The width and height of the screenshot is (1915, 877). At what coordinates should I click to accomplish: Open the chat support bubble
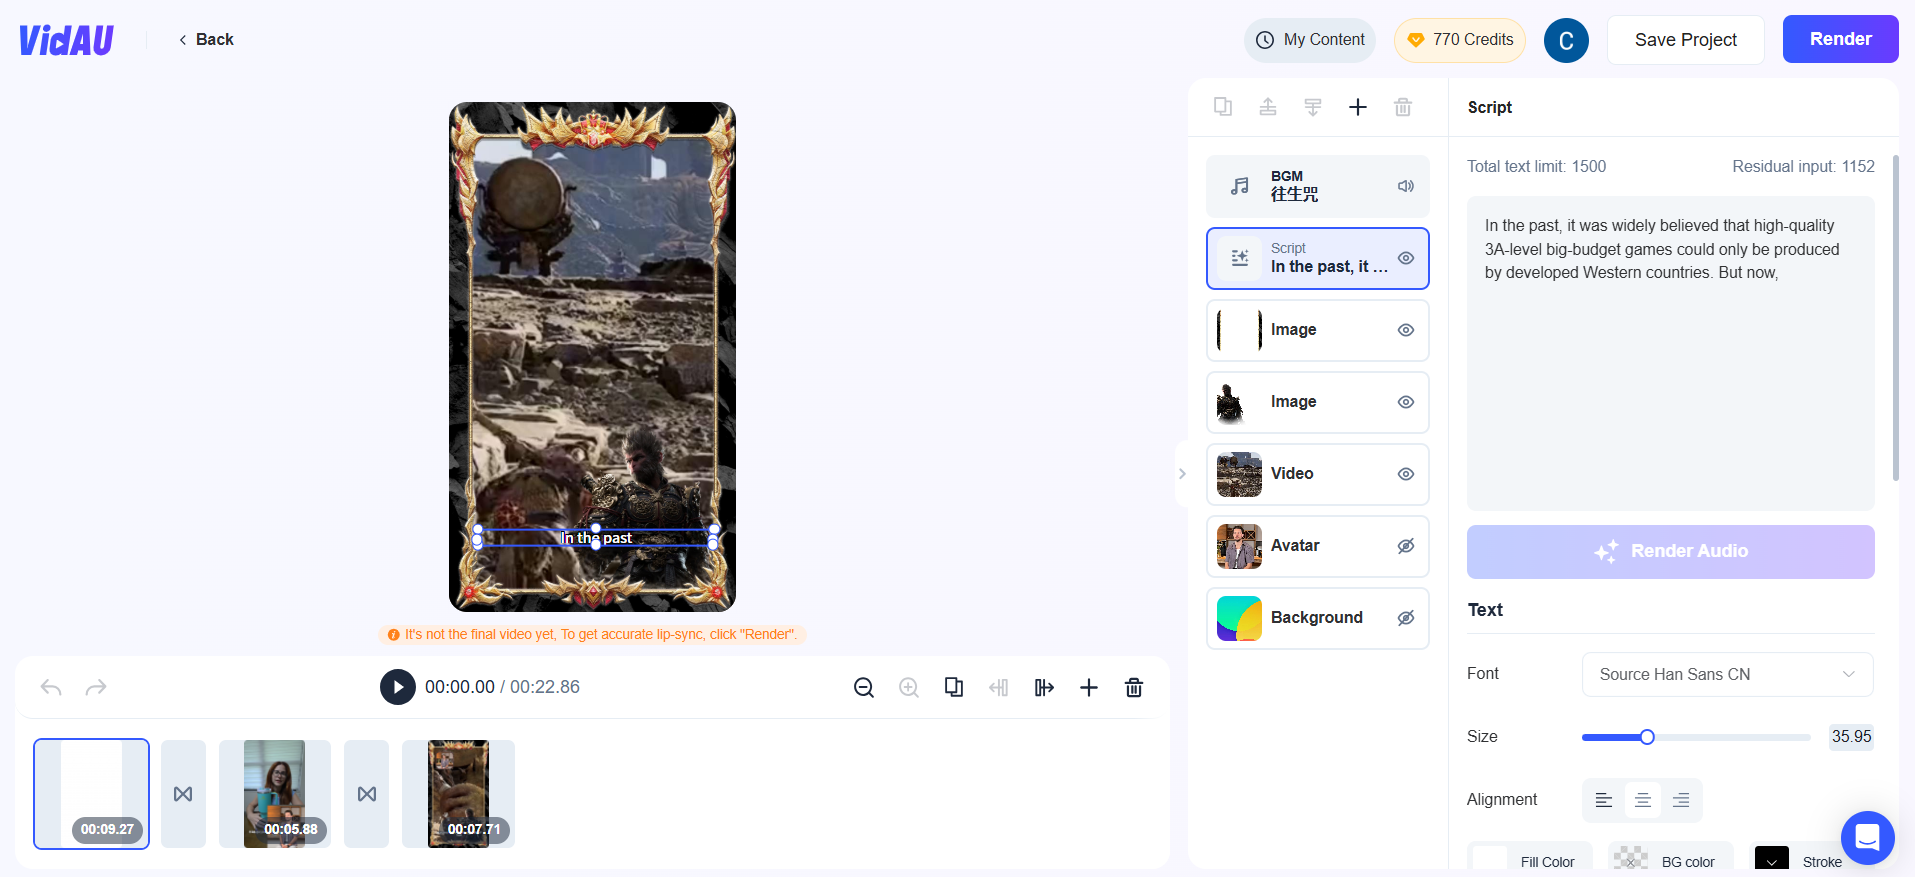click(x=1867, y=837)
